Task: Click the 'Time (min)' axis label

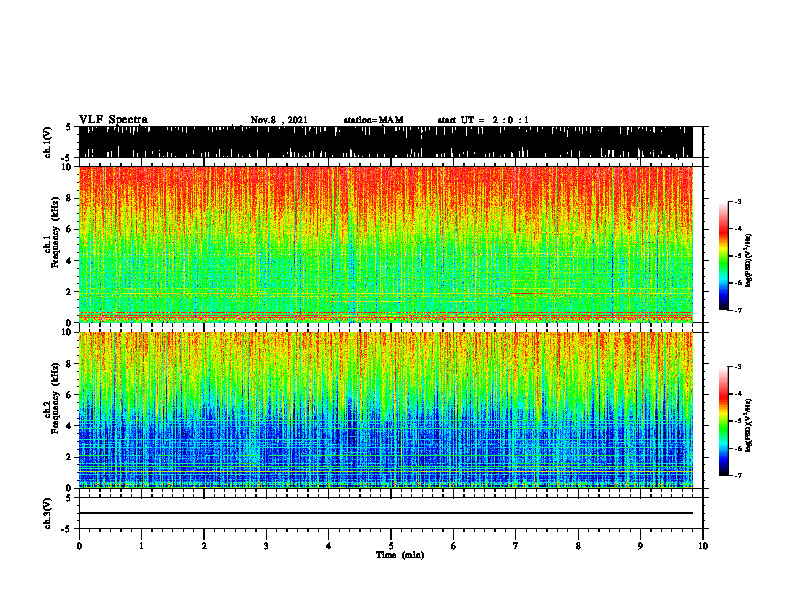Action: coord(400,555)
